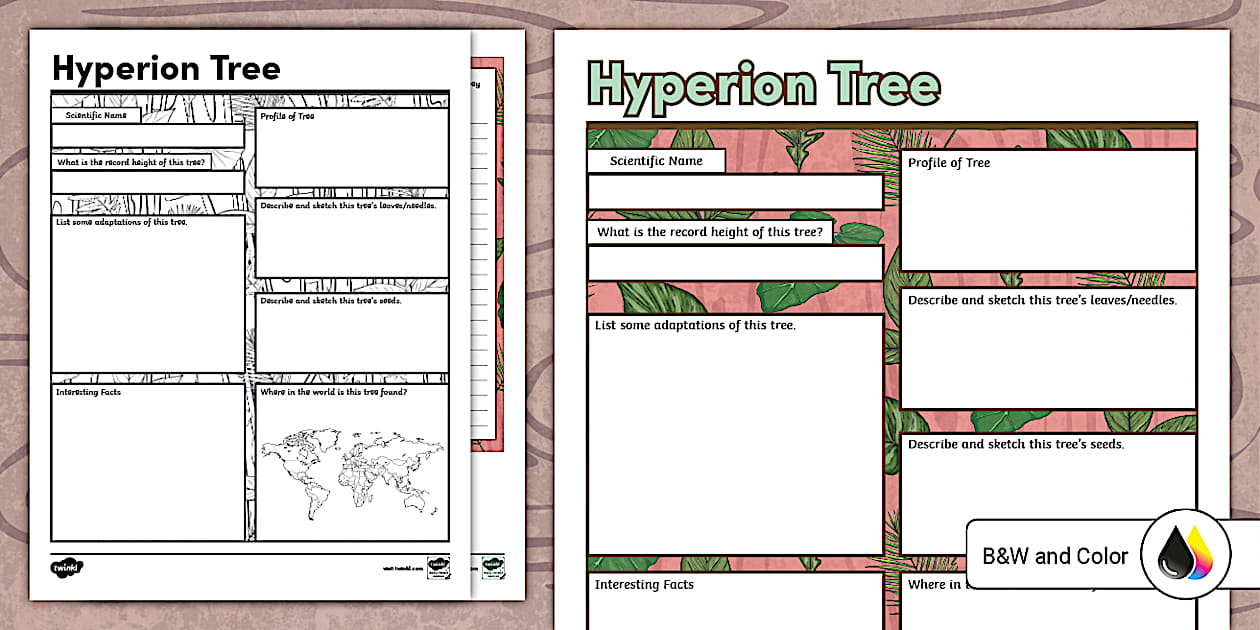Screen dimensions: 1260x630
Task: Click the Twinkl cloud logo on the B&W sheet
Action: coord(66,566)
